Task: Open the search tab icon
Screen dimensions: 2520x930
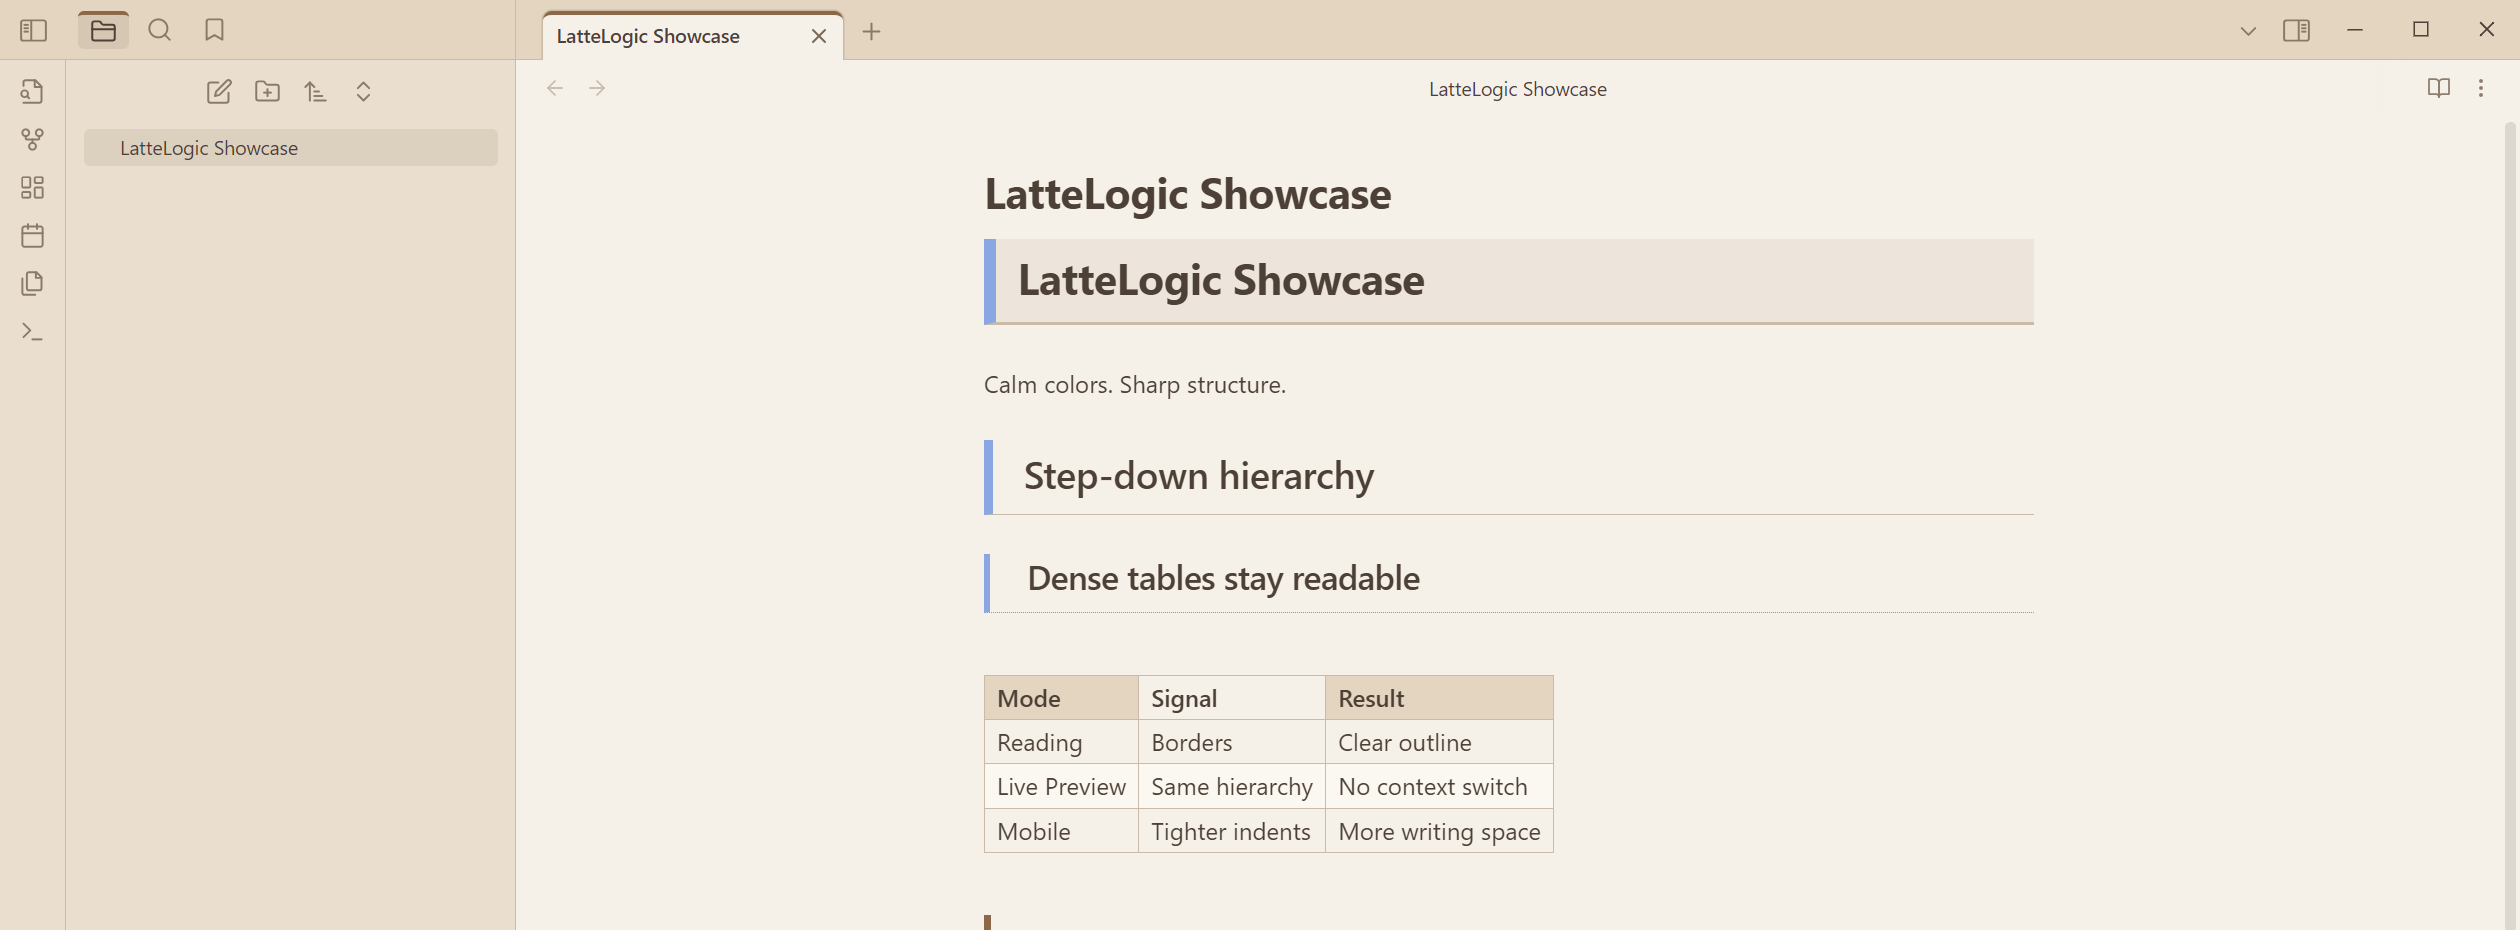Action: [159, 31]
